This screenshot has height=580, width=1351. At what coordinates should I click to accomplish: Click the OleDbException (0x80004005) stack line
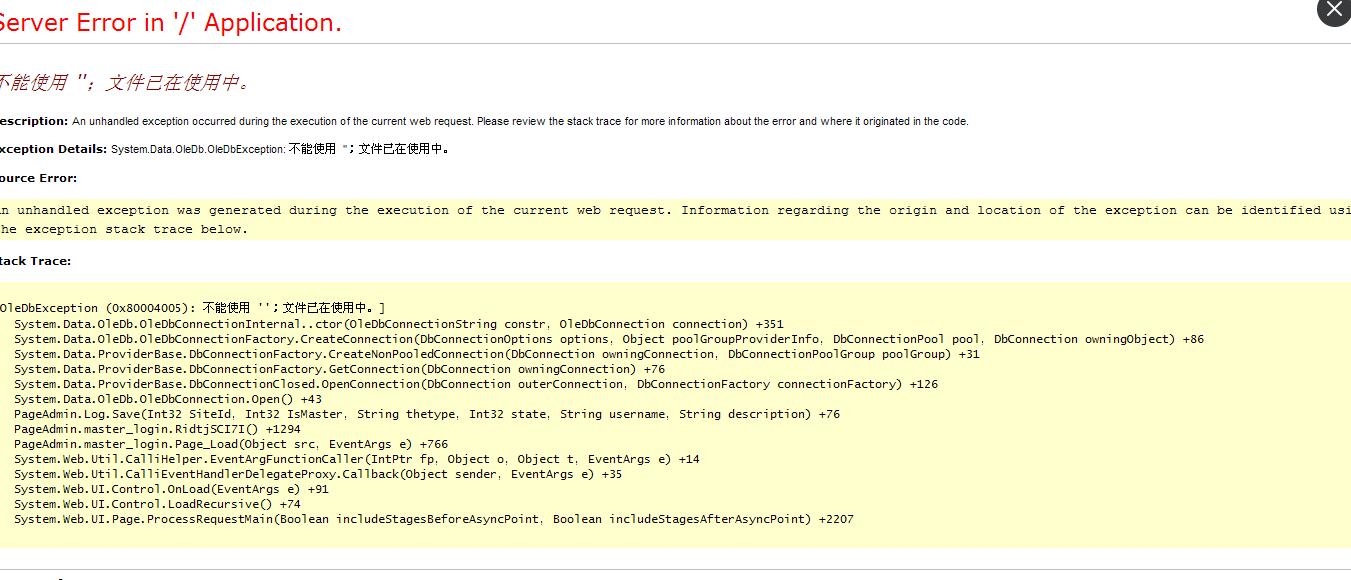pyautogui.click(x=192, y=308)
